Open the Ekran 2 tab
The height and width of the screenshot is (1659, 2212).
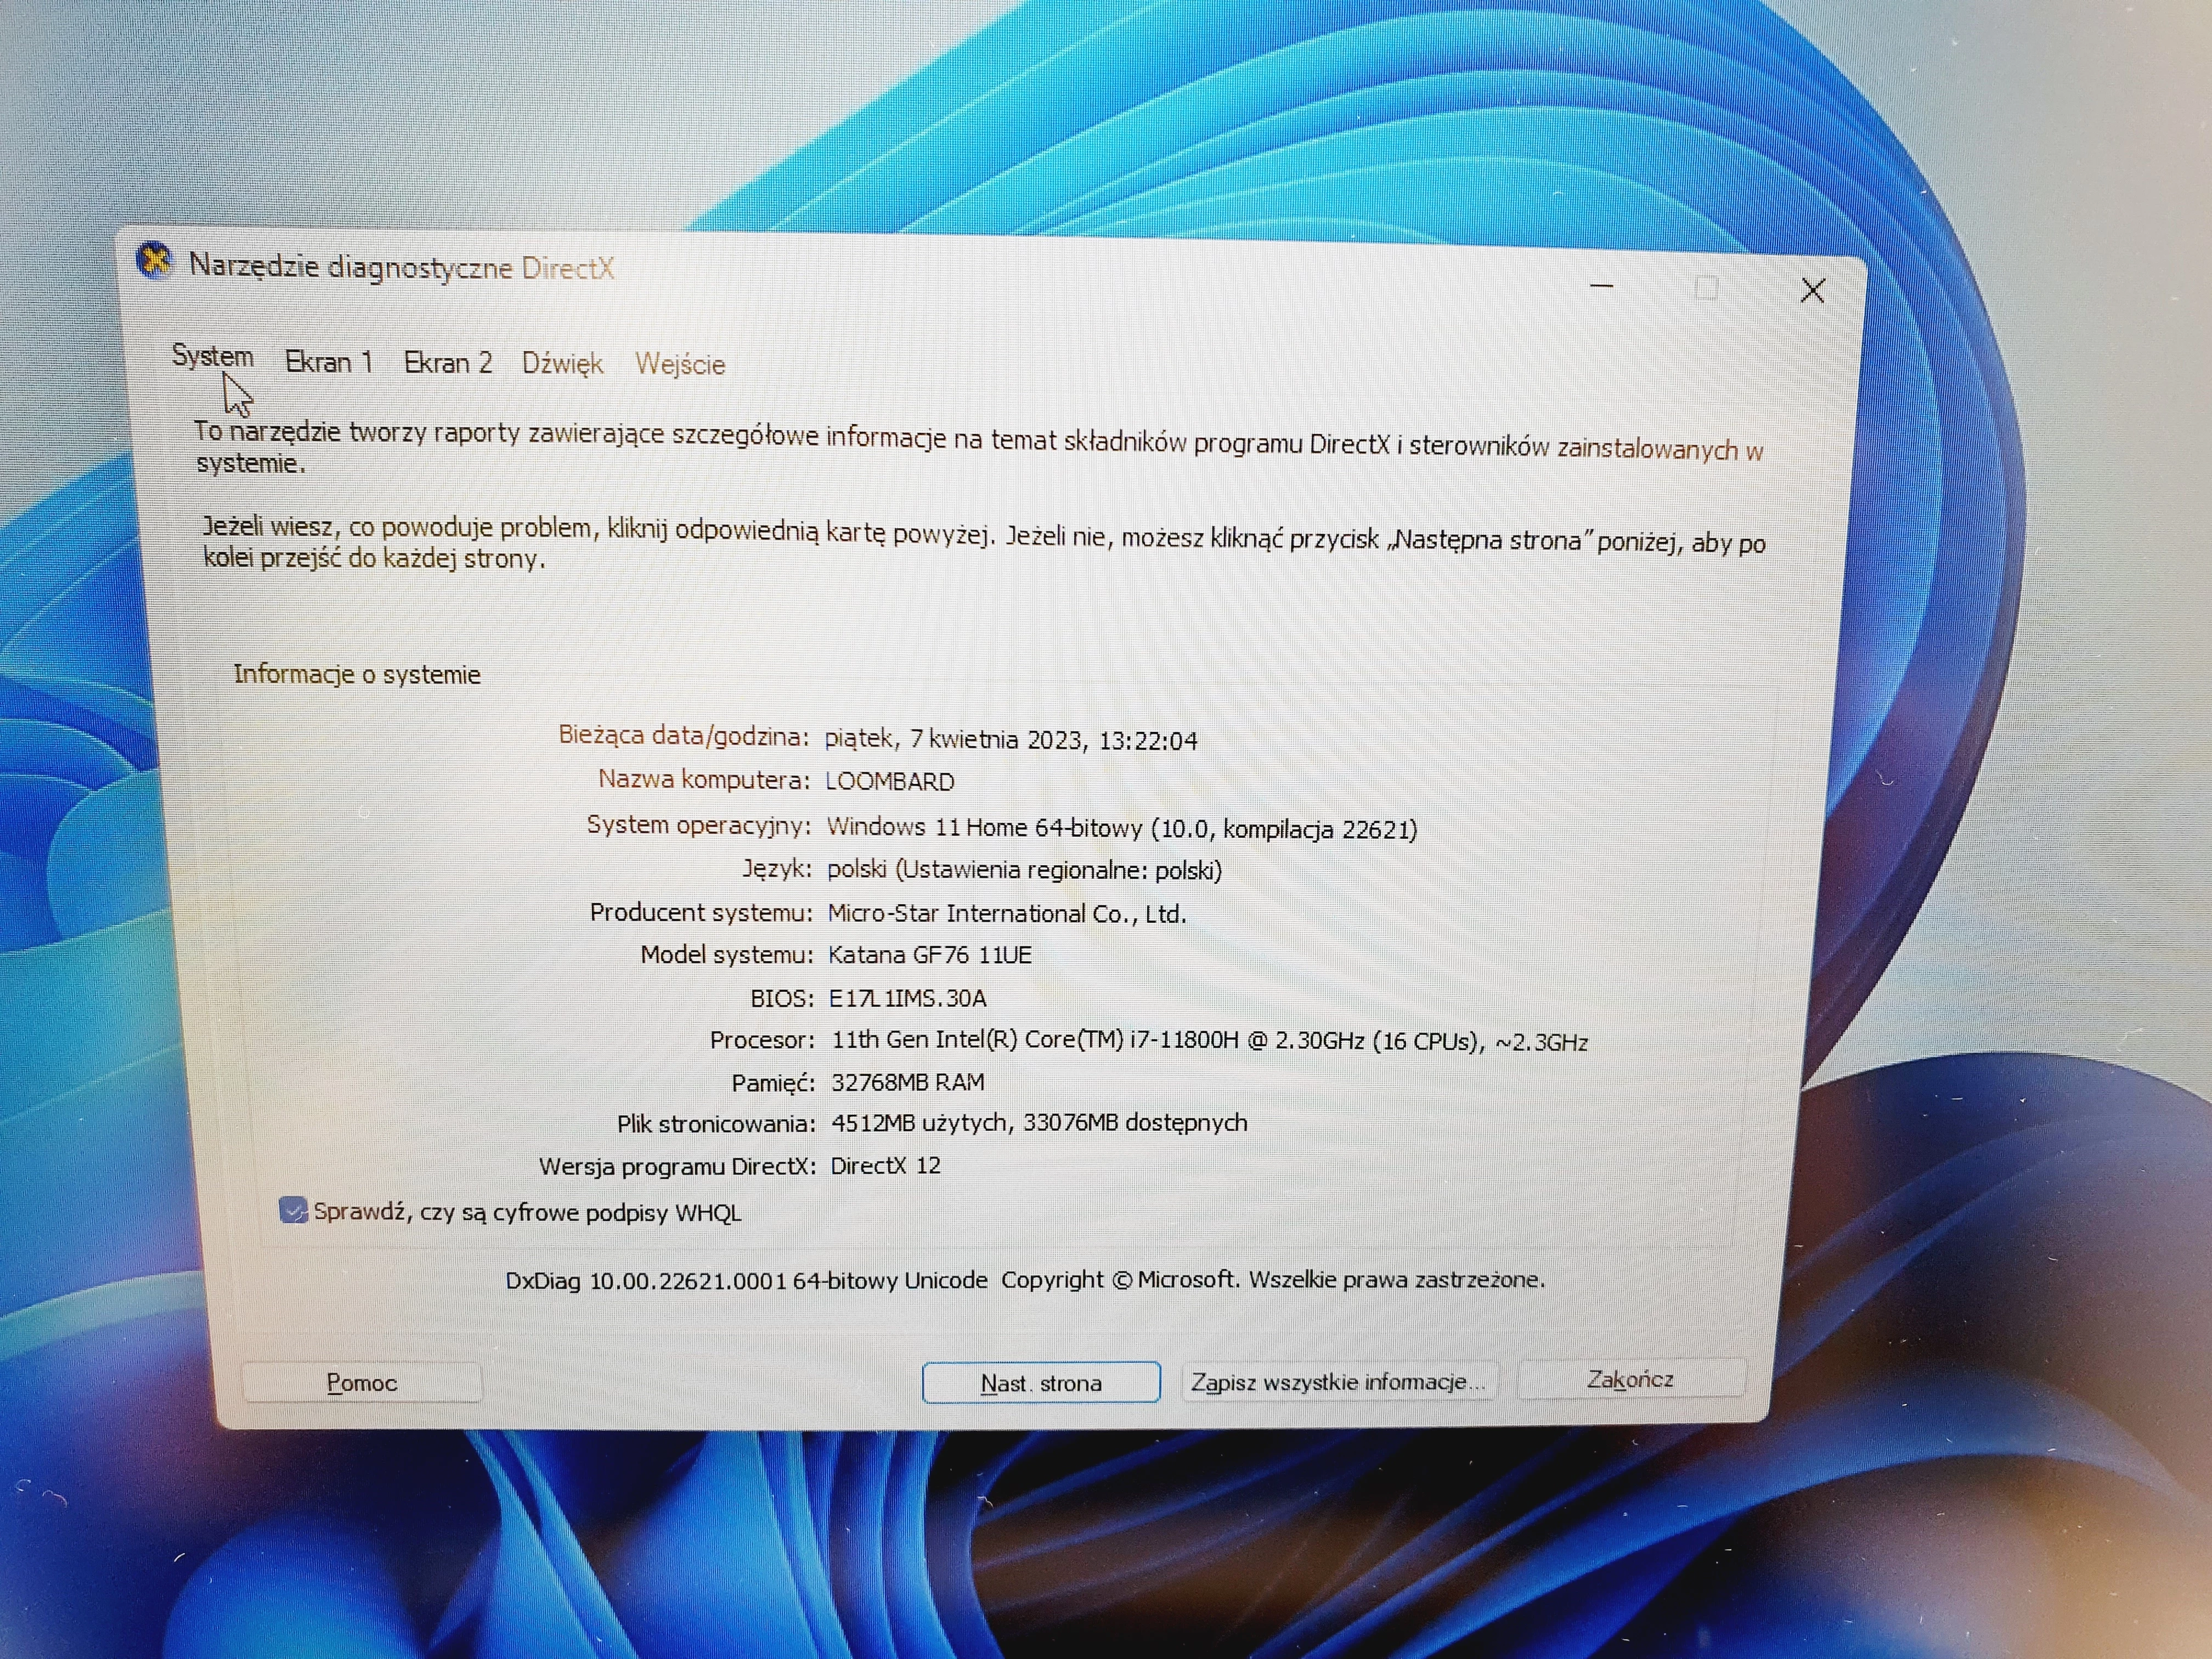[x=448, y=362]
